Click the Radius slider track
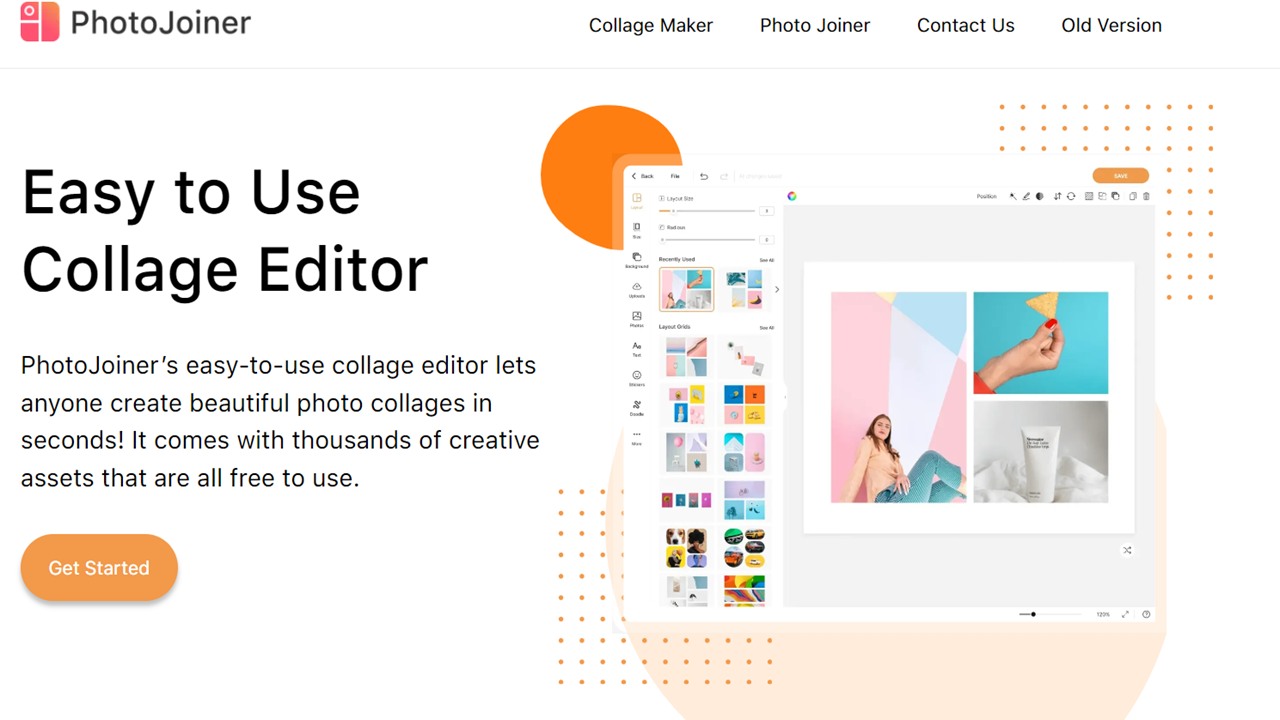The image size is (1280, 720). click(707, 240)
